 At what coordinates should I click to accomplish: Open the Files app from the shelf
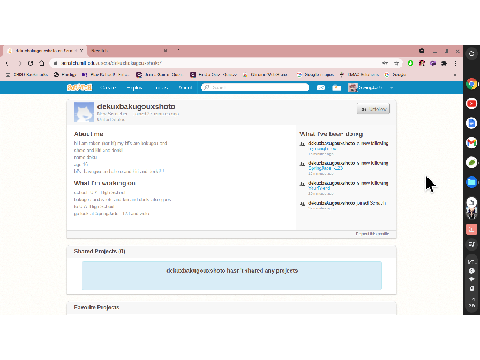(471, 182)
